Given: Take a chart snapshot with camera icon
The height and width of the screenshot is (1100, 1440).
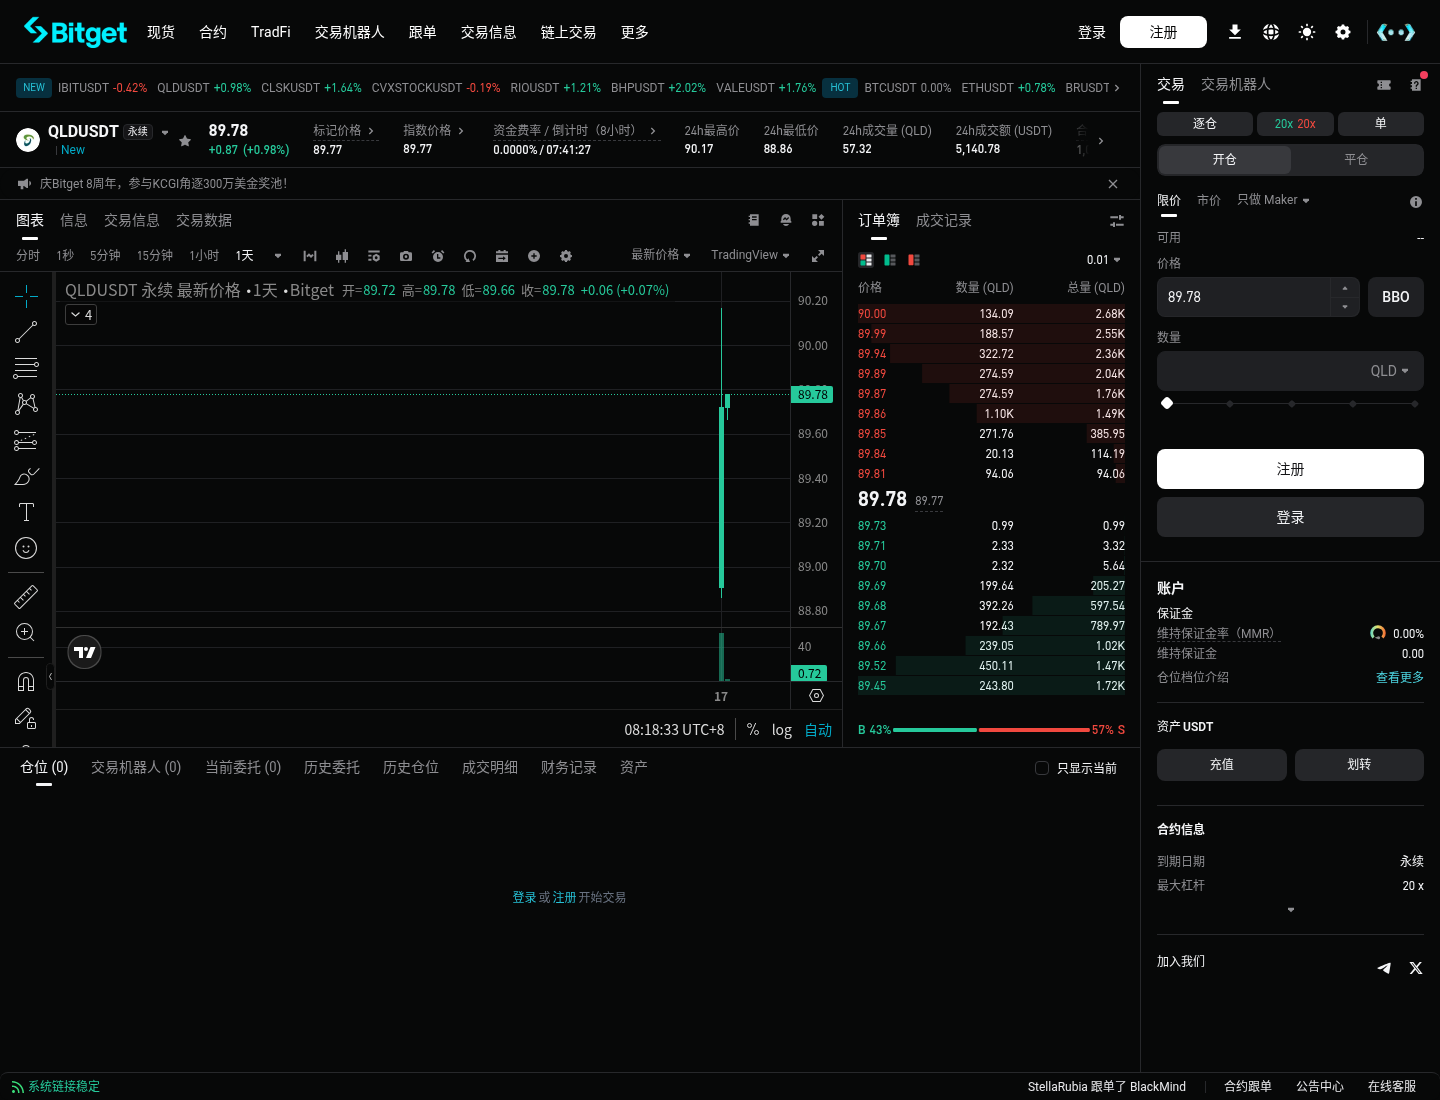Looking at the screenshot, I should [406, 256].
